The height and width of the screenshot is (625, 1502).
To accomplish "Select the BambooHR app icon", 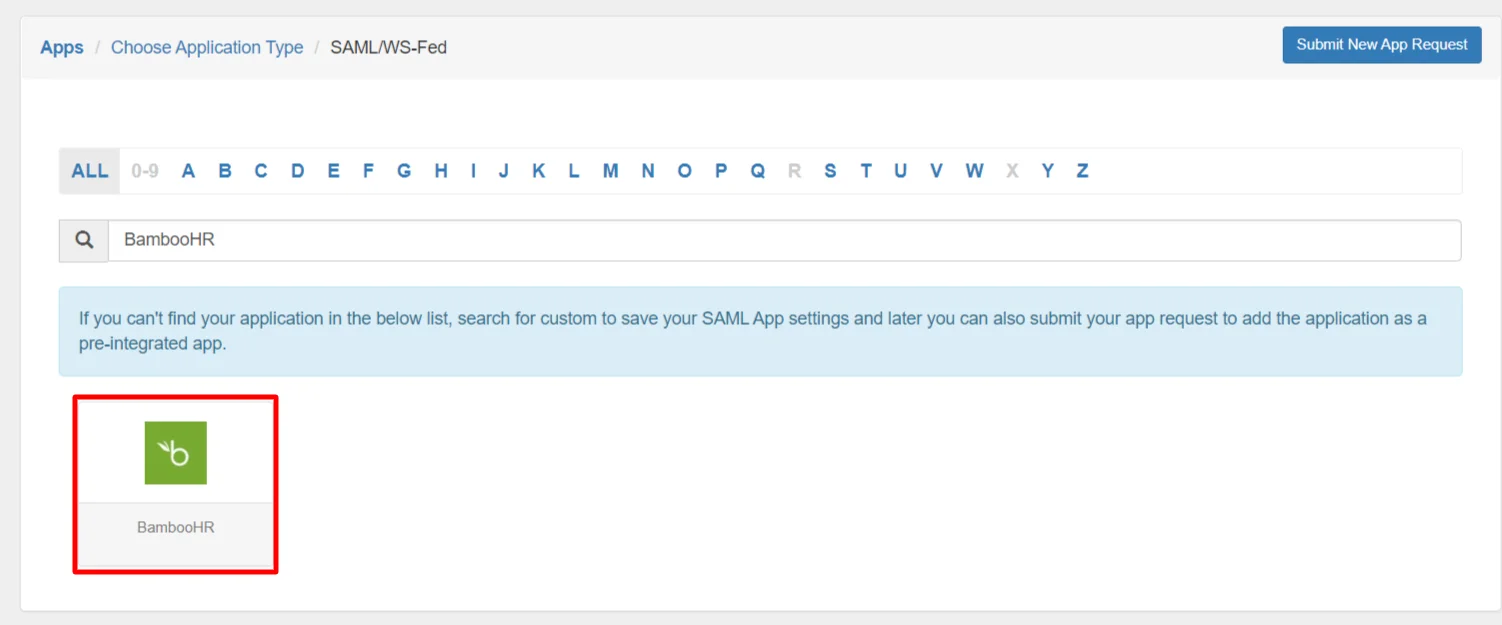I will 176,452.
